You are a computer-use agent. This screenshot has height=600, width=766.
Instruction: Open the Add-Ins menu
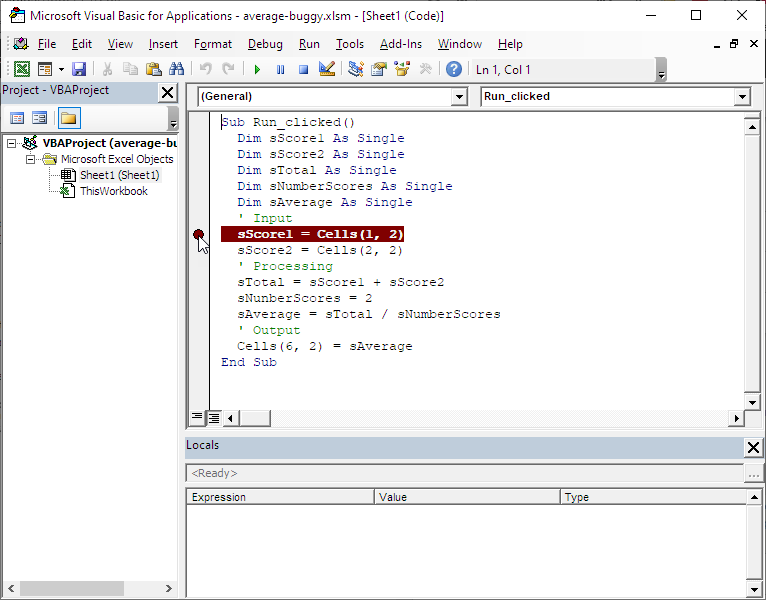click(401, 44)
